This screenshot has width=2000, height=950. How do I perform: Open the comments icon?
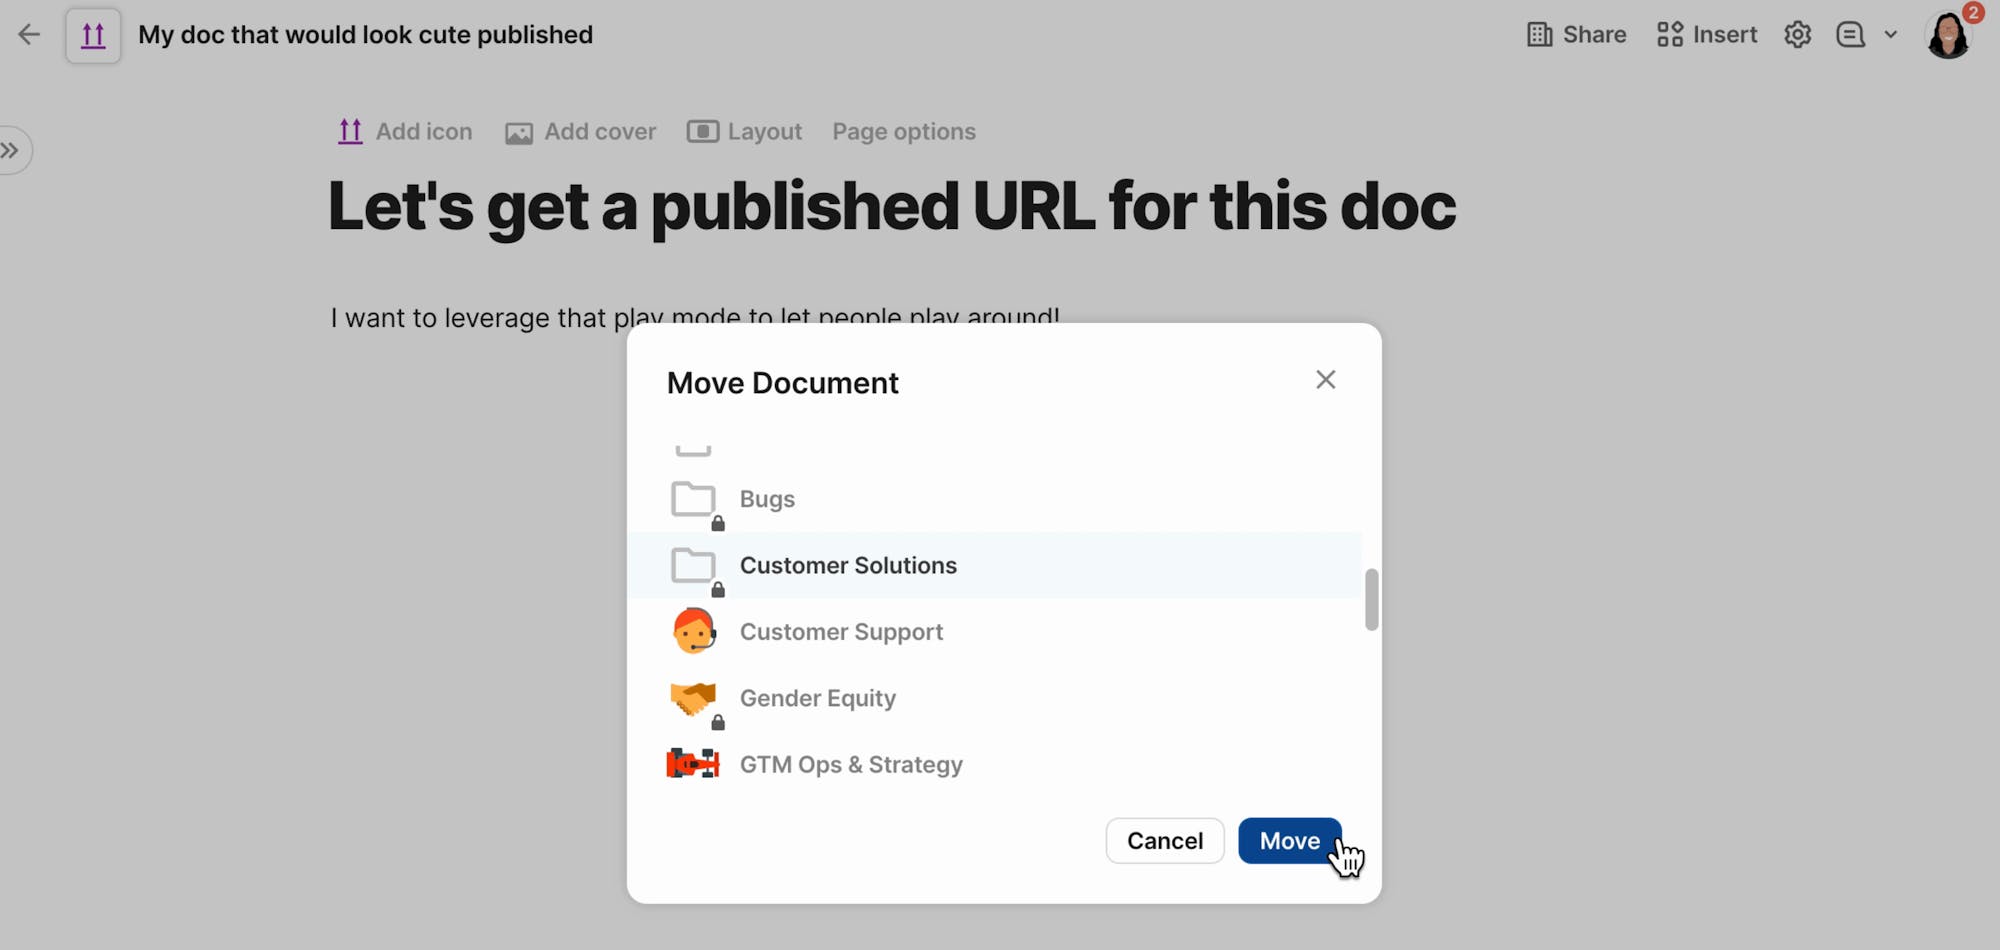click(x=1850, y=35)
